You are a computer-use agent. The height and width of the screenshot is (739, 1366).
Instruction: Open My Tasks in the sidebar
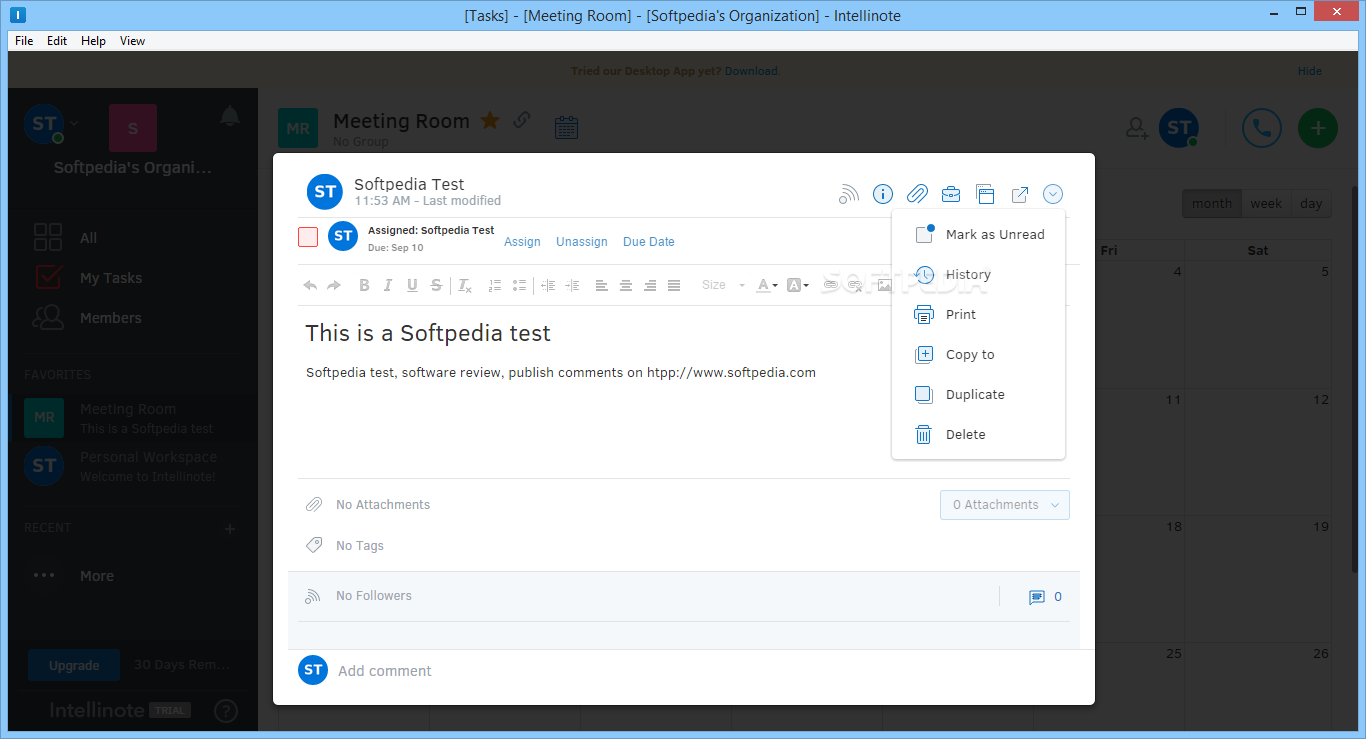(x=111, y=278)
